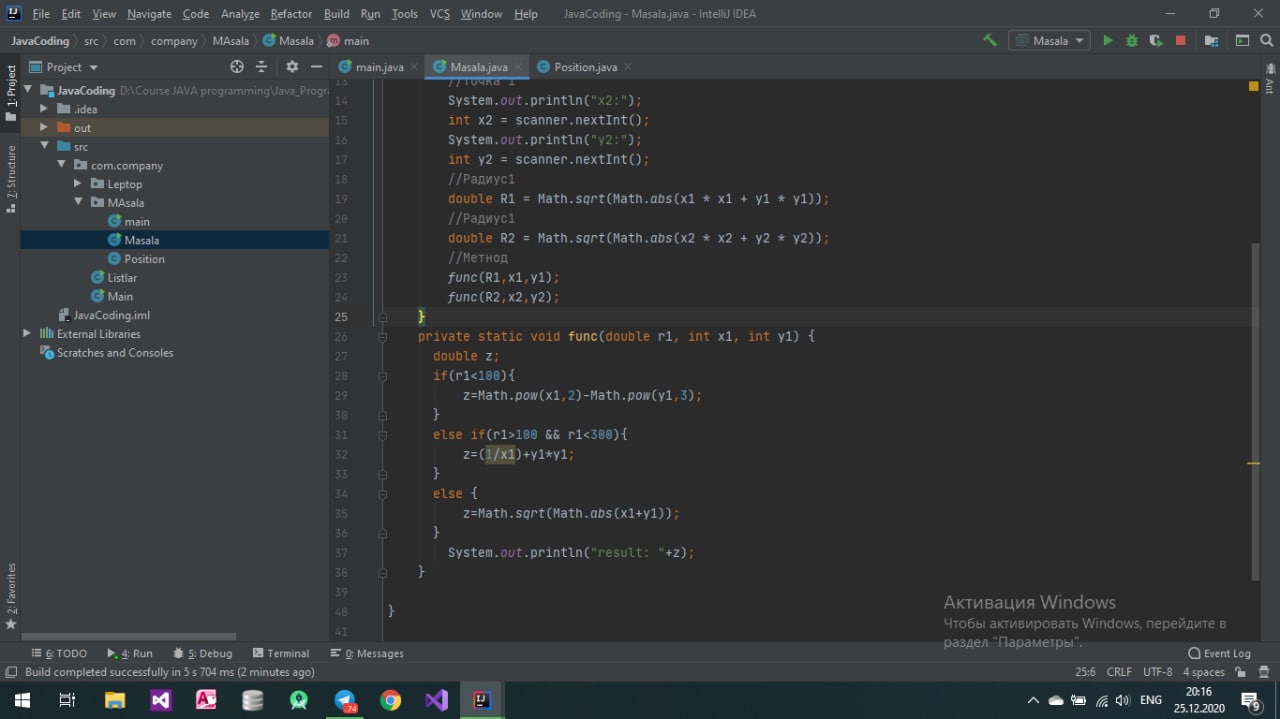The width and height of the screenshot is (1280, 719).
Task: Switch to the Position.java editor tab
Action: [x=585, y=67]
